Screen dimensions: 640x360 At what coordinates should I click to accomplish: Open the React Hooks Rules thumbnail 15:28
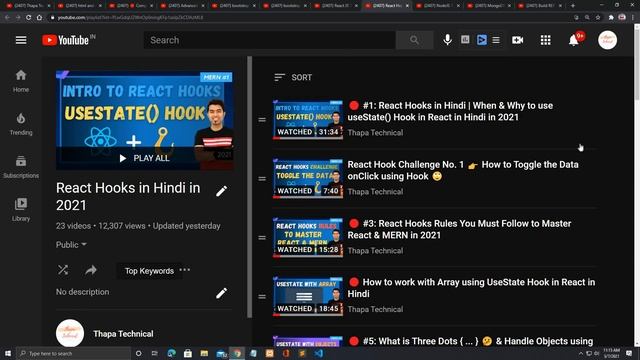[308, 238]
